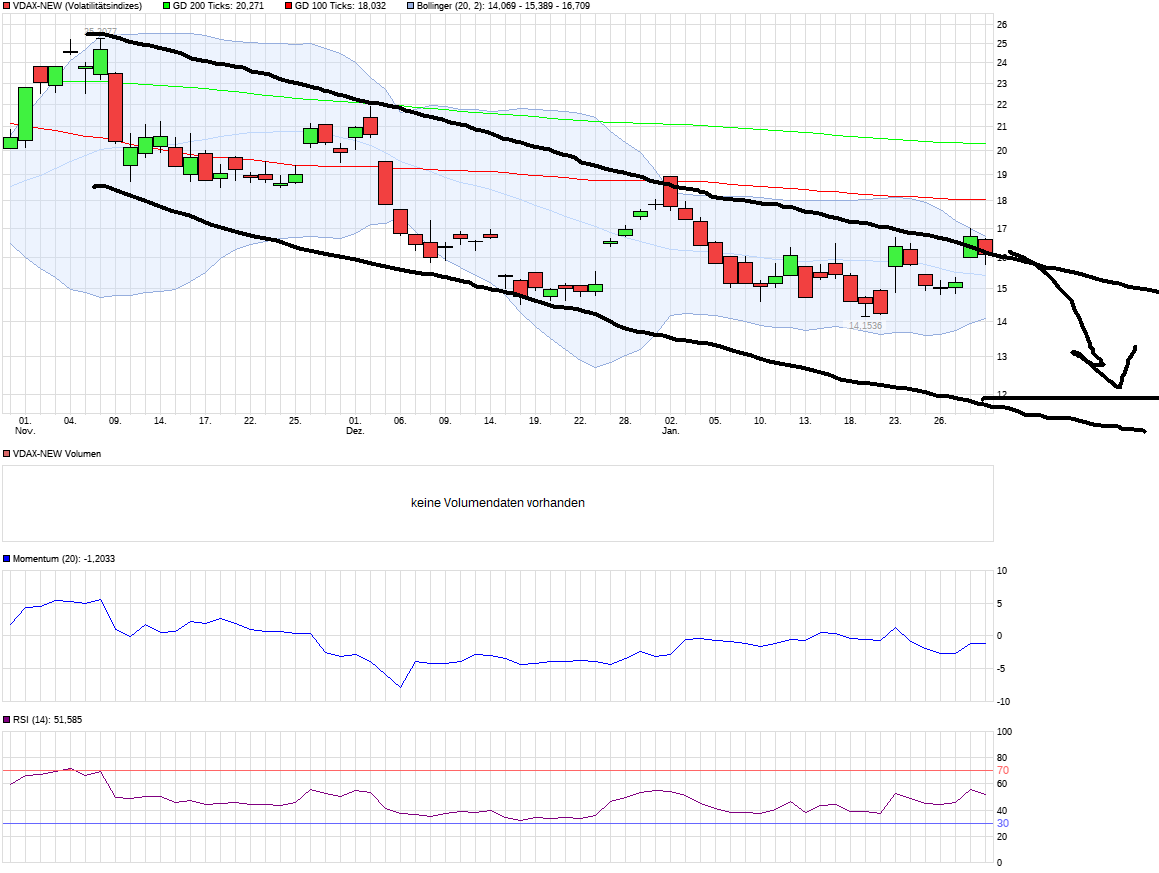The height and width of the screenshot is (873, 1159).
Task: Click the Momentum axis value -10
Action: [x=1004, y=702]
